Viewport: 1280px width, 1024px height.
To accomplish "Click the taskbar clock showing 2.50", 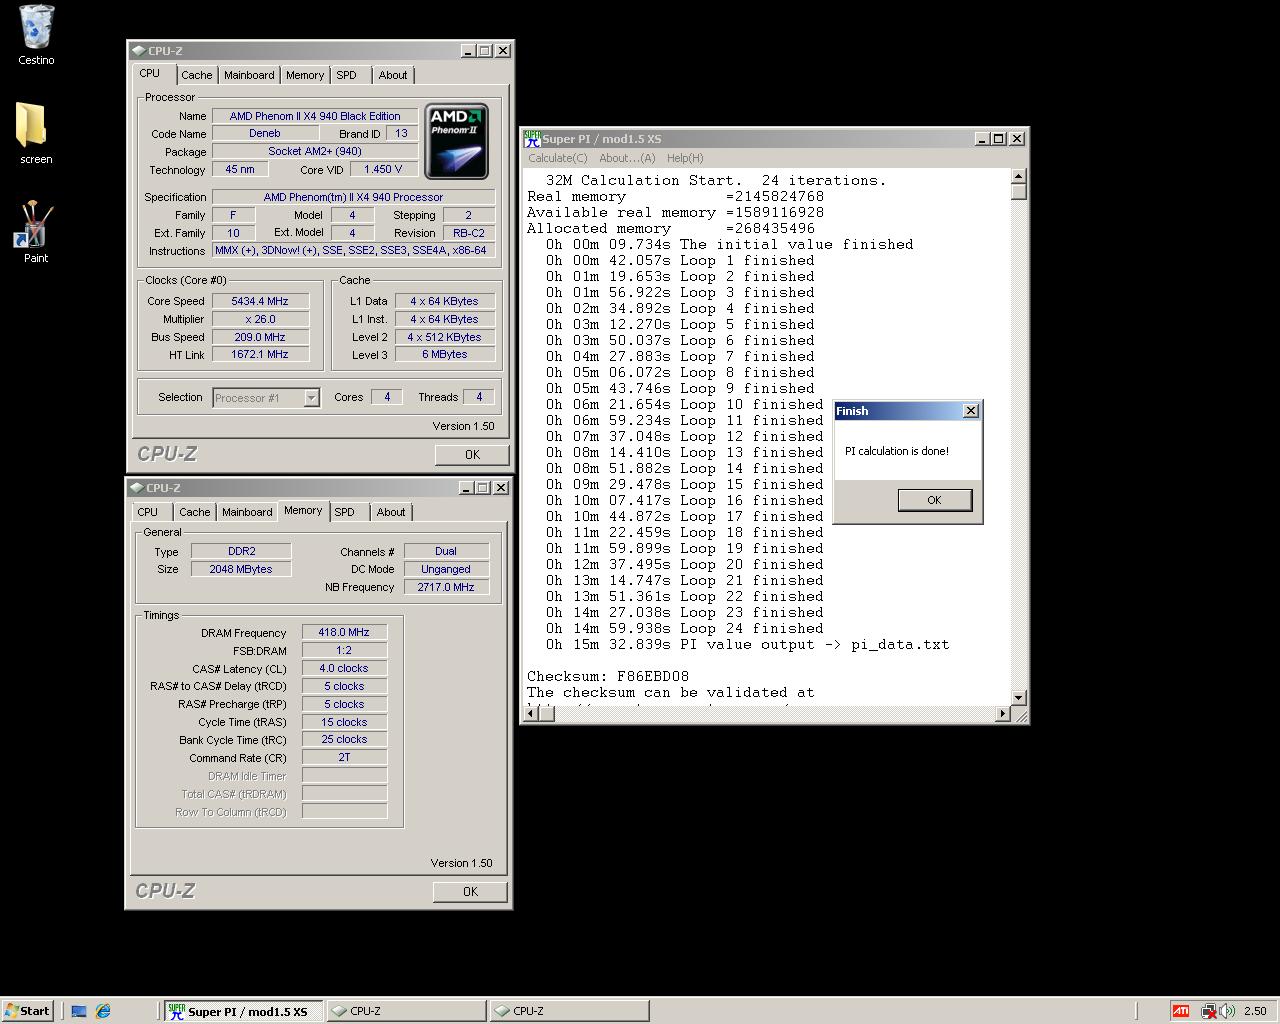I will click(x=1255, y=1011).
